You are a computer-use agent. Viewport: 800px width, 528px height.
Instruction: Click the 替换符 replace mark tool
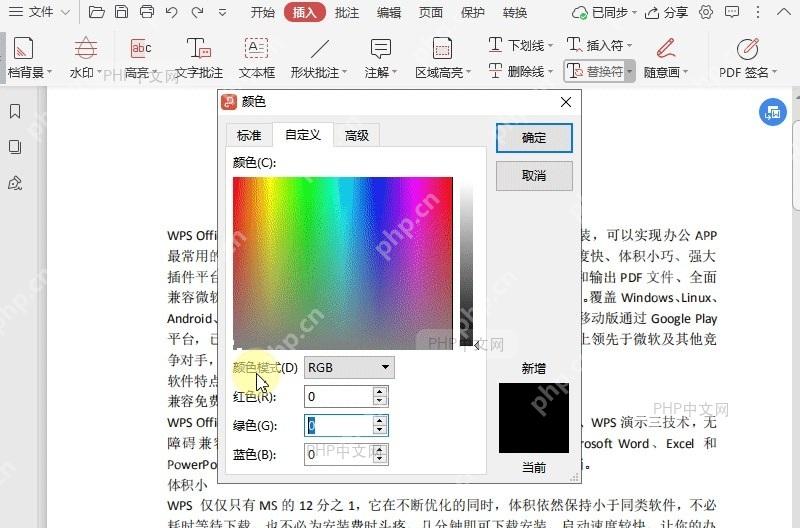595,71
